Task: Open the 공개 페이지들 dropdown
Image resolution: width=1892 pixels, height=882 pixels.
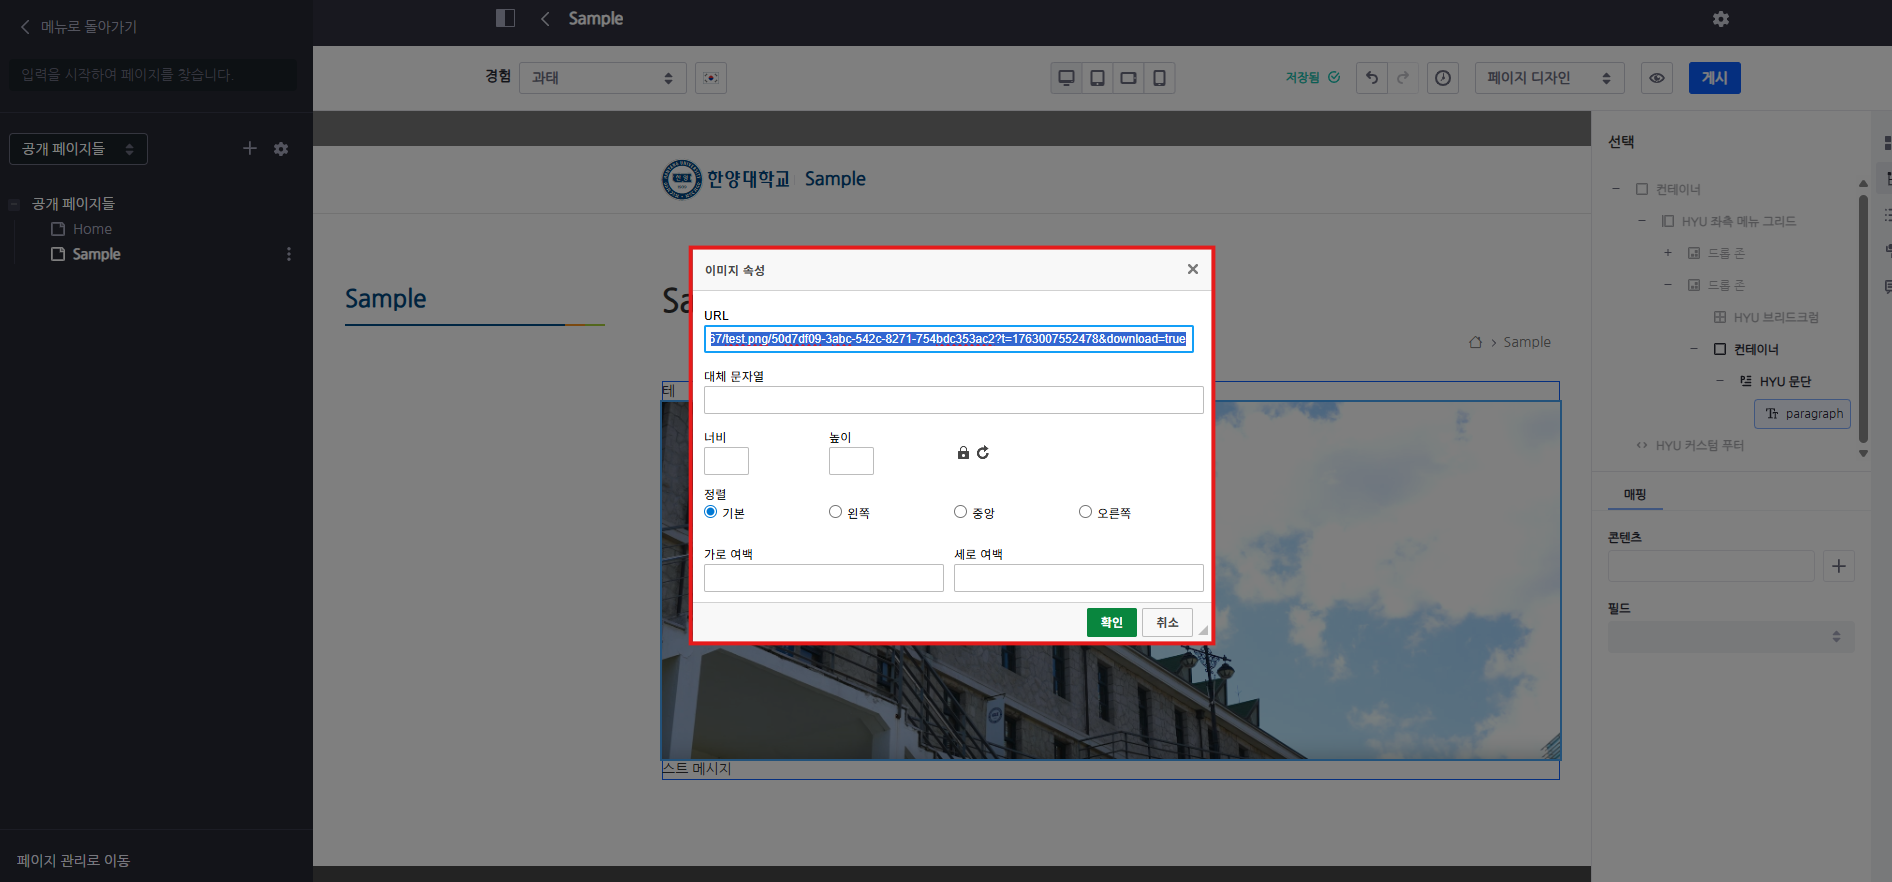Action: tap(78, 149)
